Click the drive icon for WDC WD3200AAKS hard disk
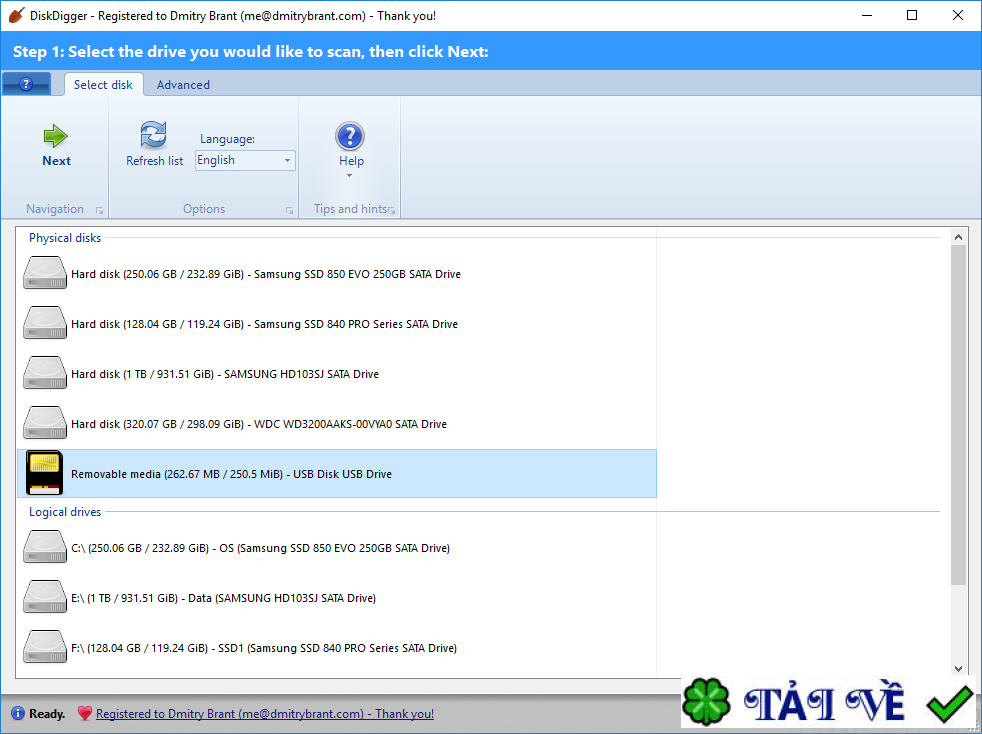This screenshot has height=734, width=982. click(x=45, y=423)
